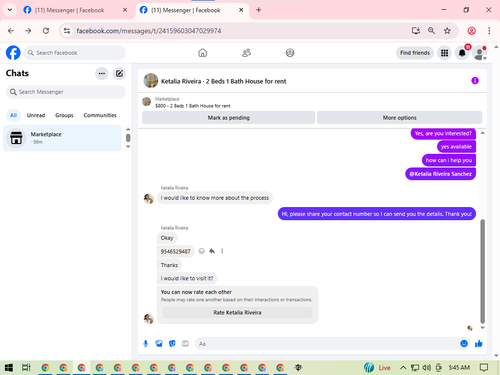The image size is (500, 375).
Task: Select the Communities chats filter
Action: tap(100, 115)
